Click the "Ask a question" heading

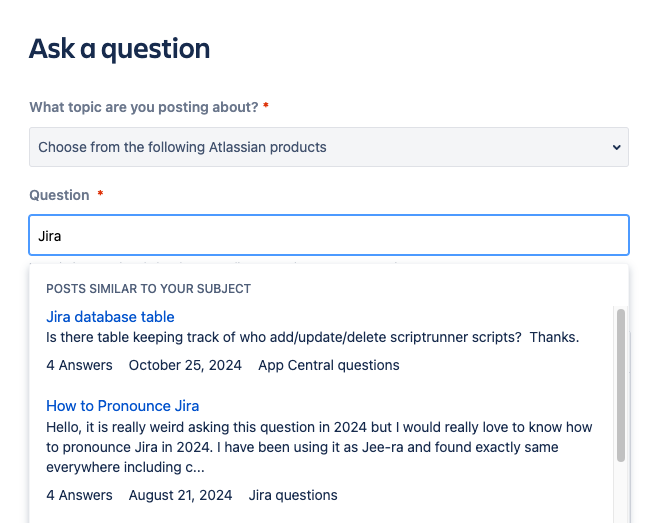[119, 48]
